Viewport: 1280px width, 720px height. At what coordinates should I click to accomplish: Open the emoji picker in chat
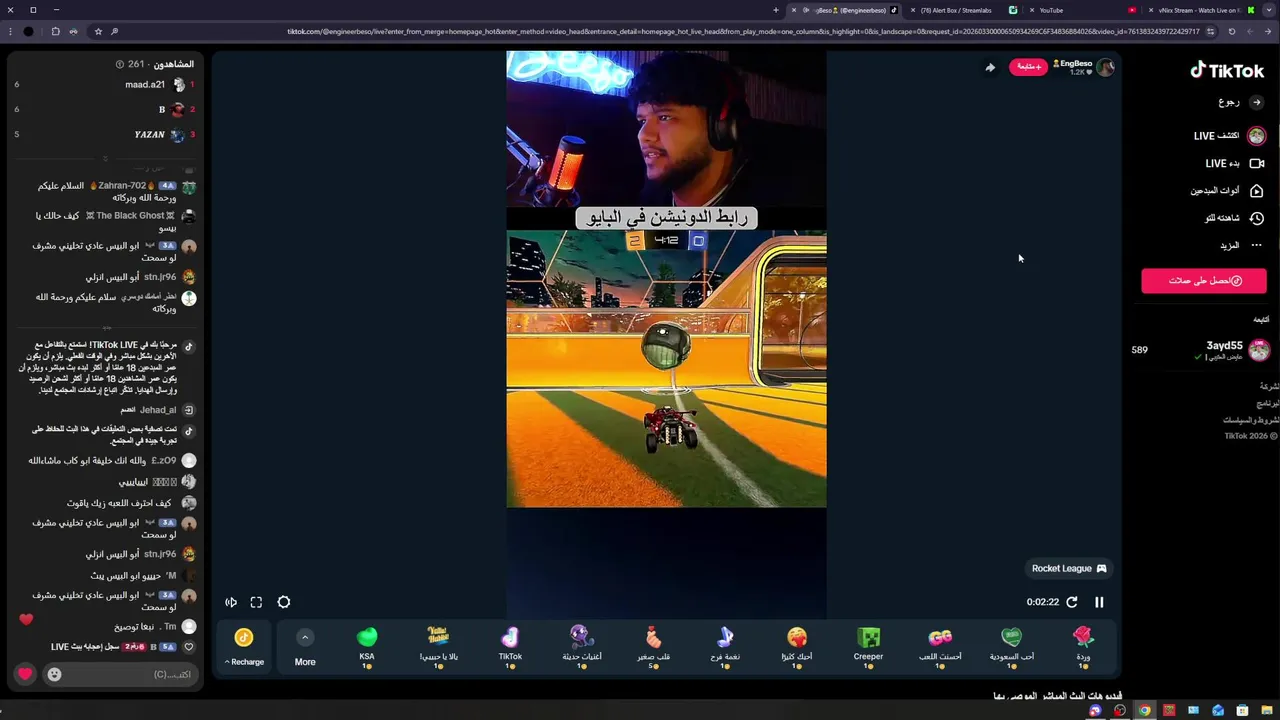[x=54, y=674]
